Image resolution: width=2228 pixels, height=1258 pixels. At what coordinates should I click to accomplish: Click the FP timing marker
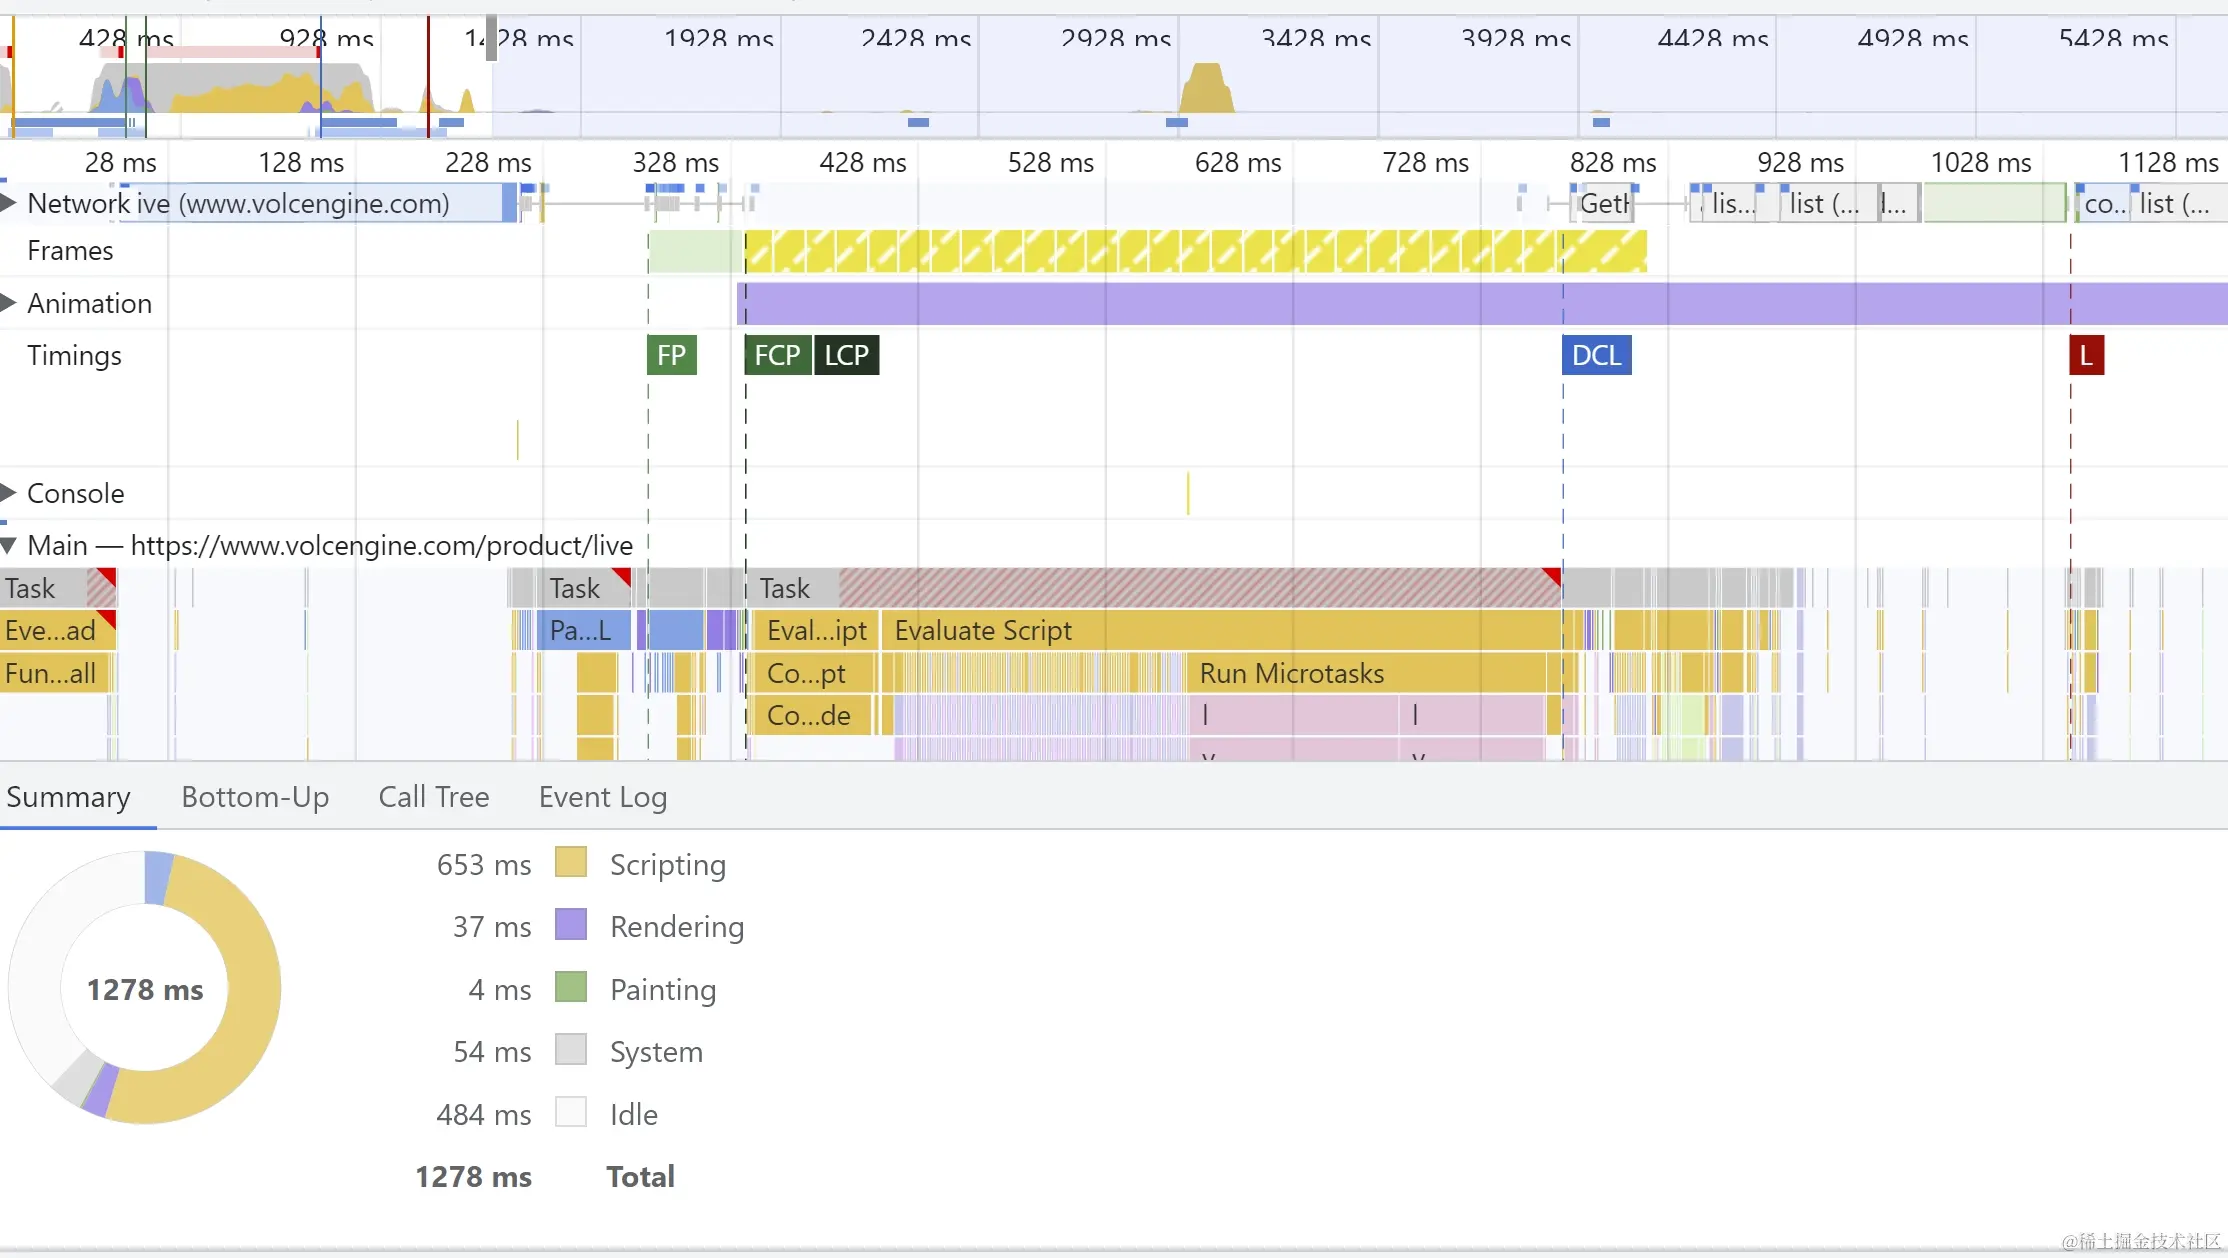click(671, 355)
